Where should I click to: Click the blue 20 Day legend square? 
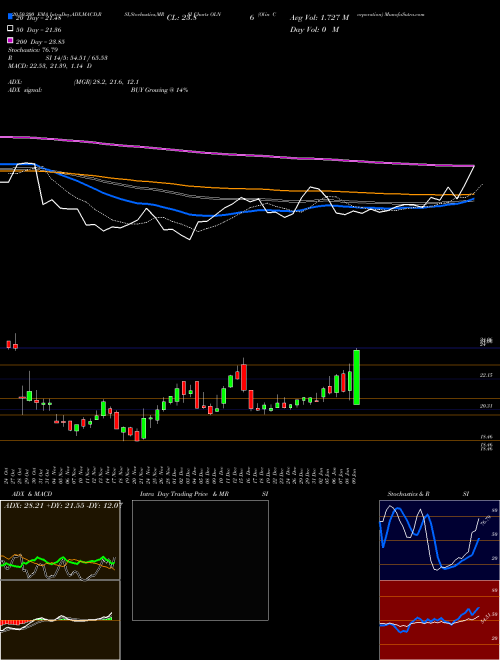tap(10, 17)
